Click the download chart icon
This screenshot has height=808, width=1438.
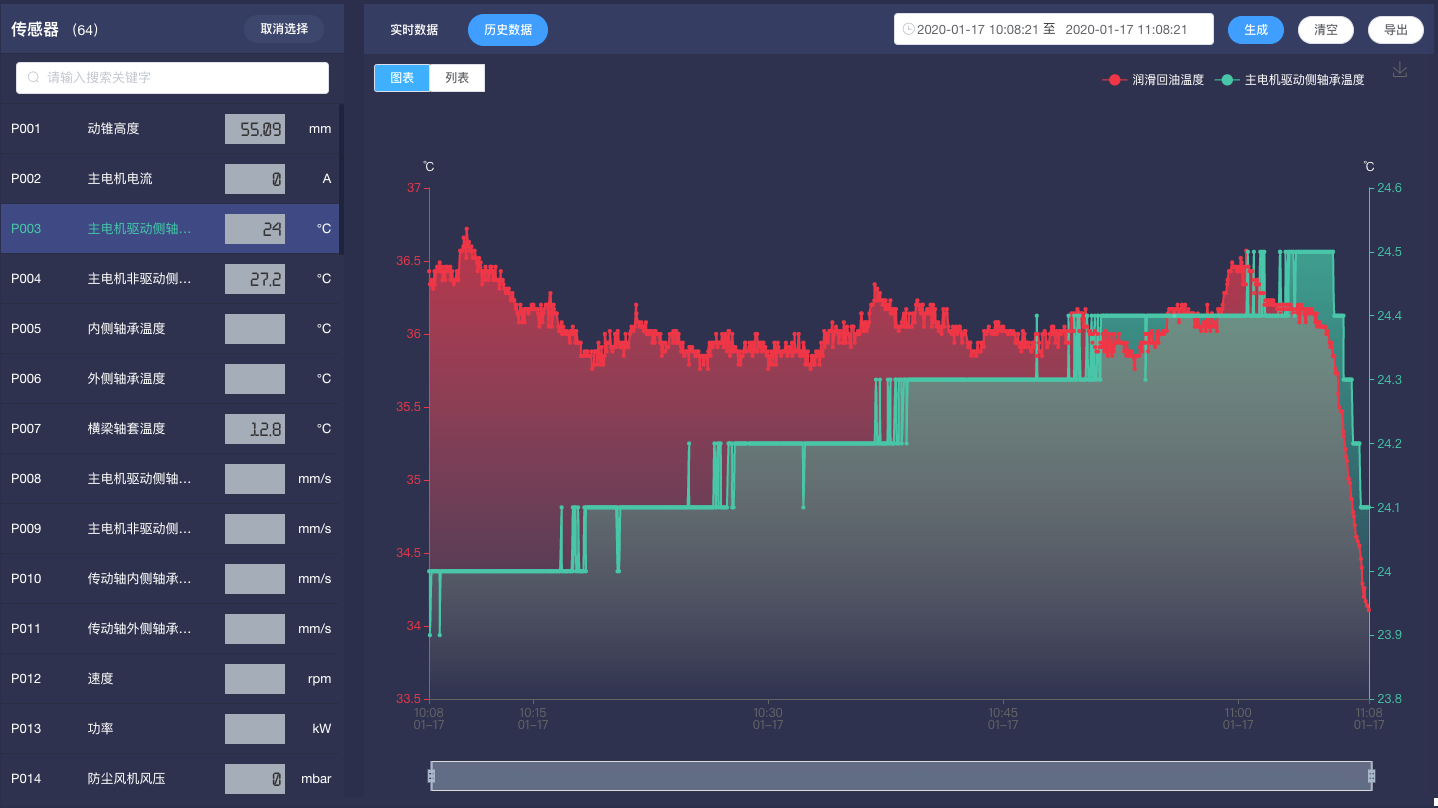click(1400, 70)
